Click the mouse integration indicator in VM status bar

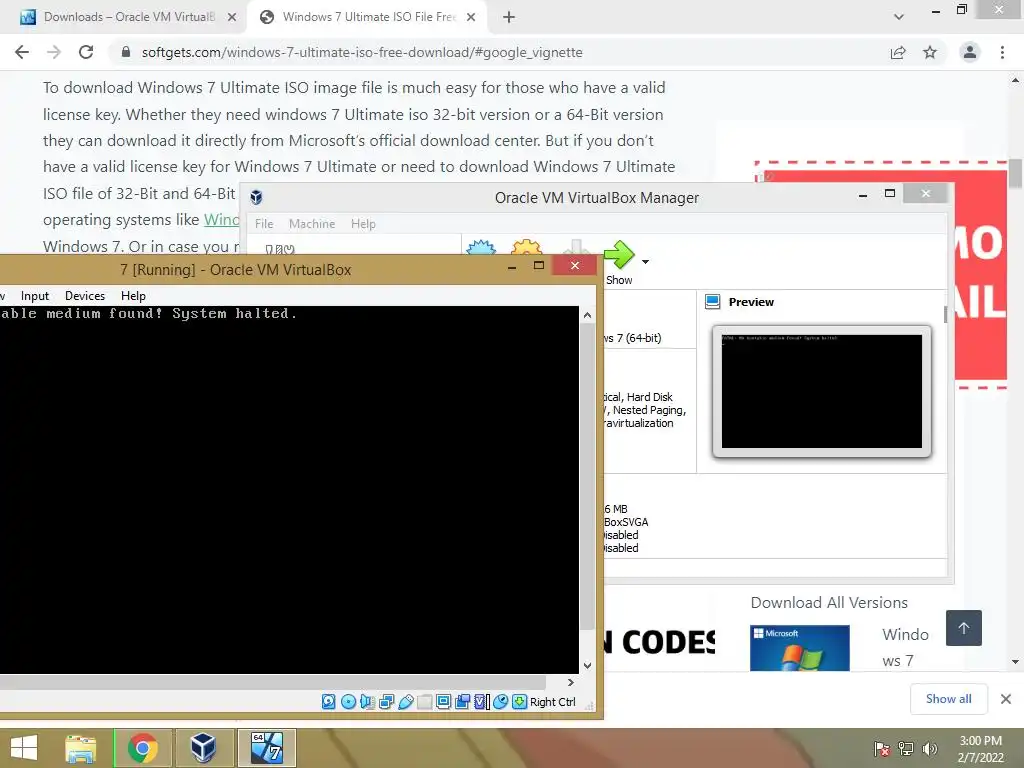(500, 701)
